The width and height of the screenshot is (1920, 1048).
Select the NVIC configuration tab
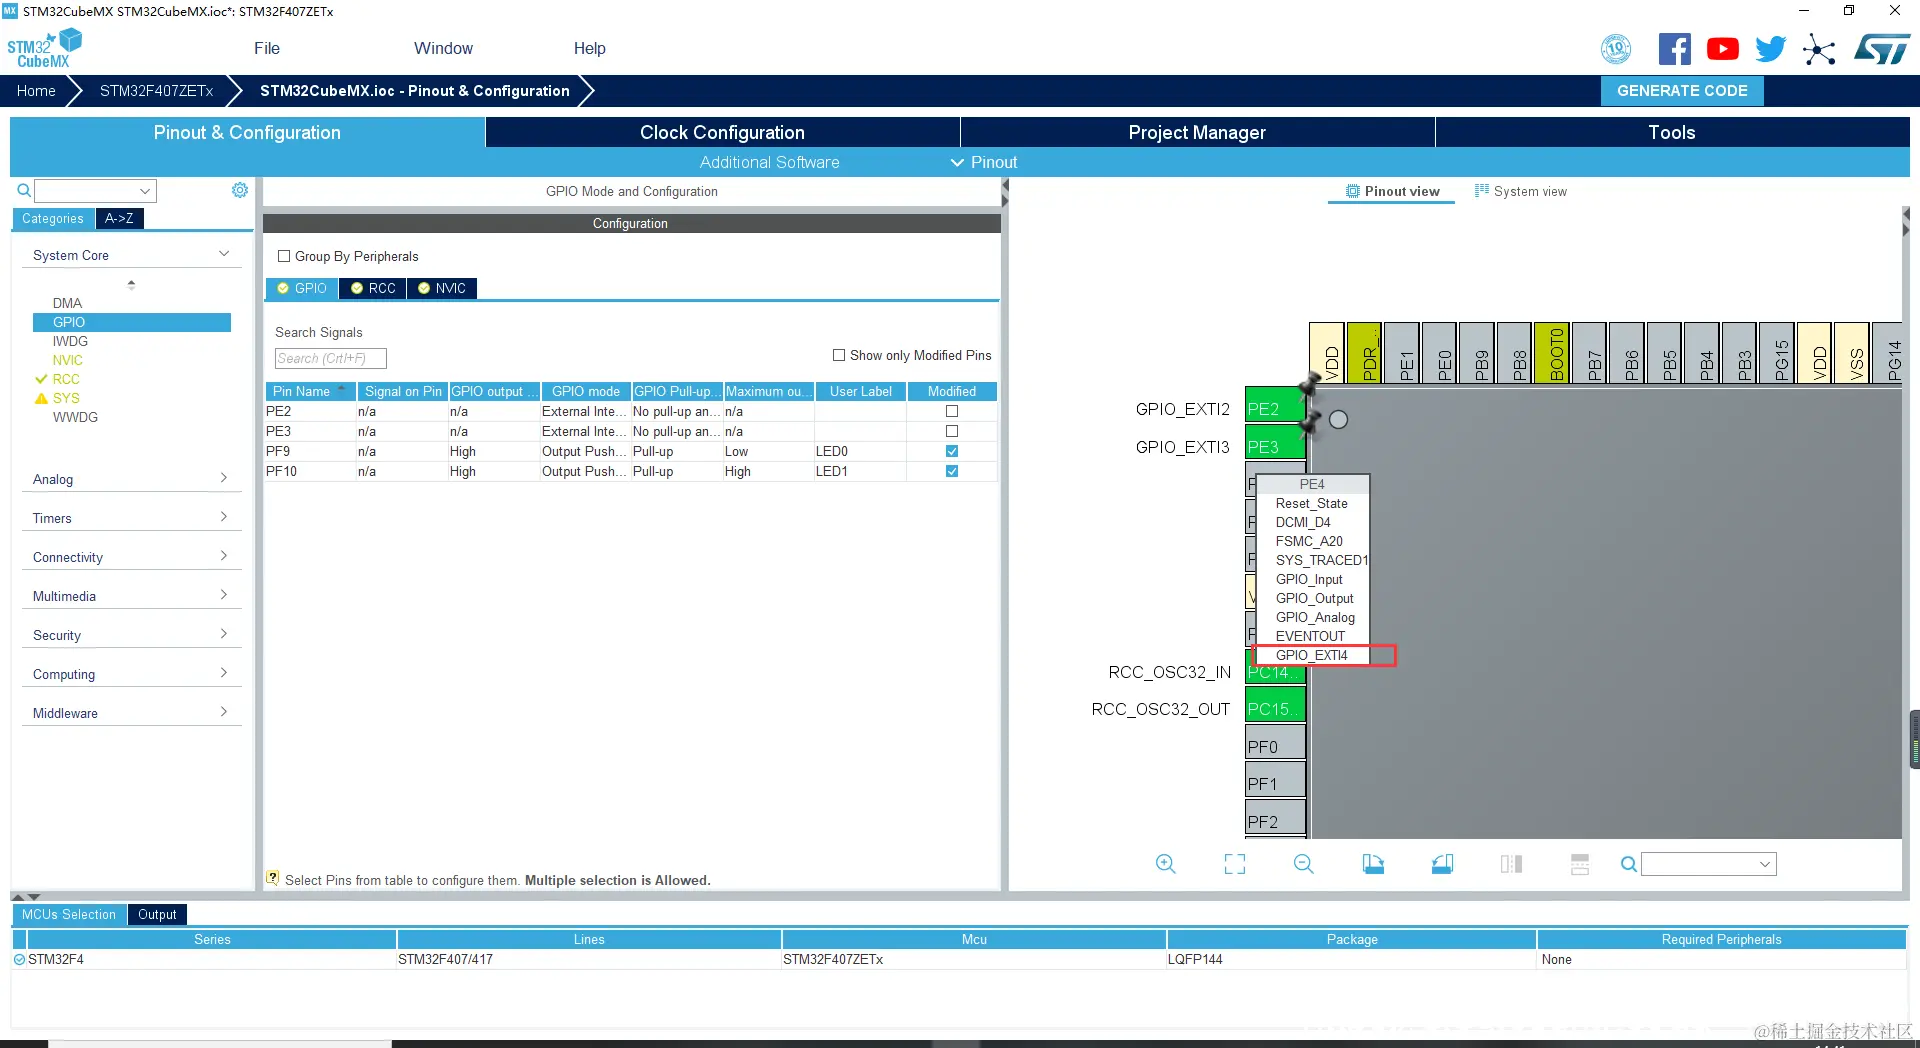(442, 288)
